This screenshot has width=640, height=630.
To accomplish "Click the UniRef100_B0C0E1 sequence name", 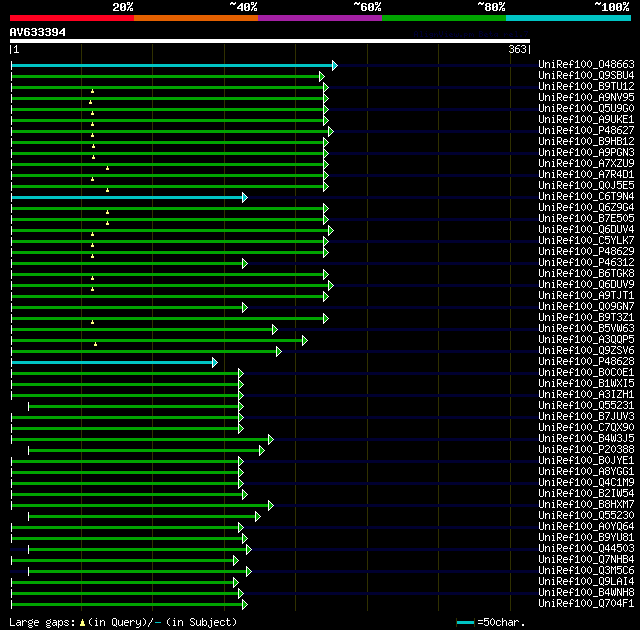I will [586, 372].
